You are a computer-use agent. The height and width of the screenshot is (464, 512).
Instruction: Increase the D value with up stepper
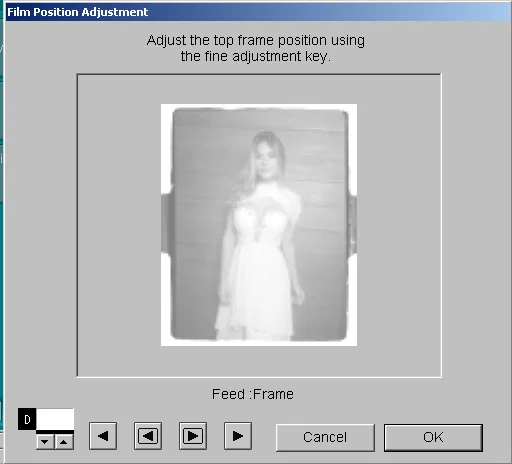click(x=64, y=442)
